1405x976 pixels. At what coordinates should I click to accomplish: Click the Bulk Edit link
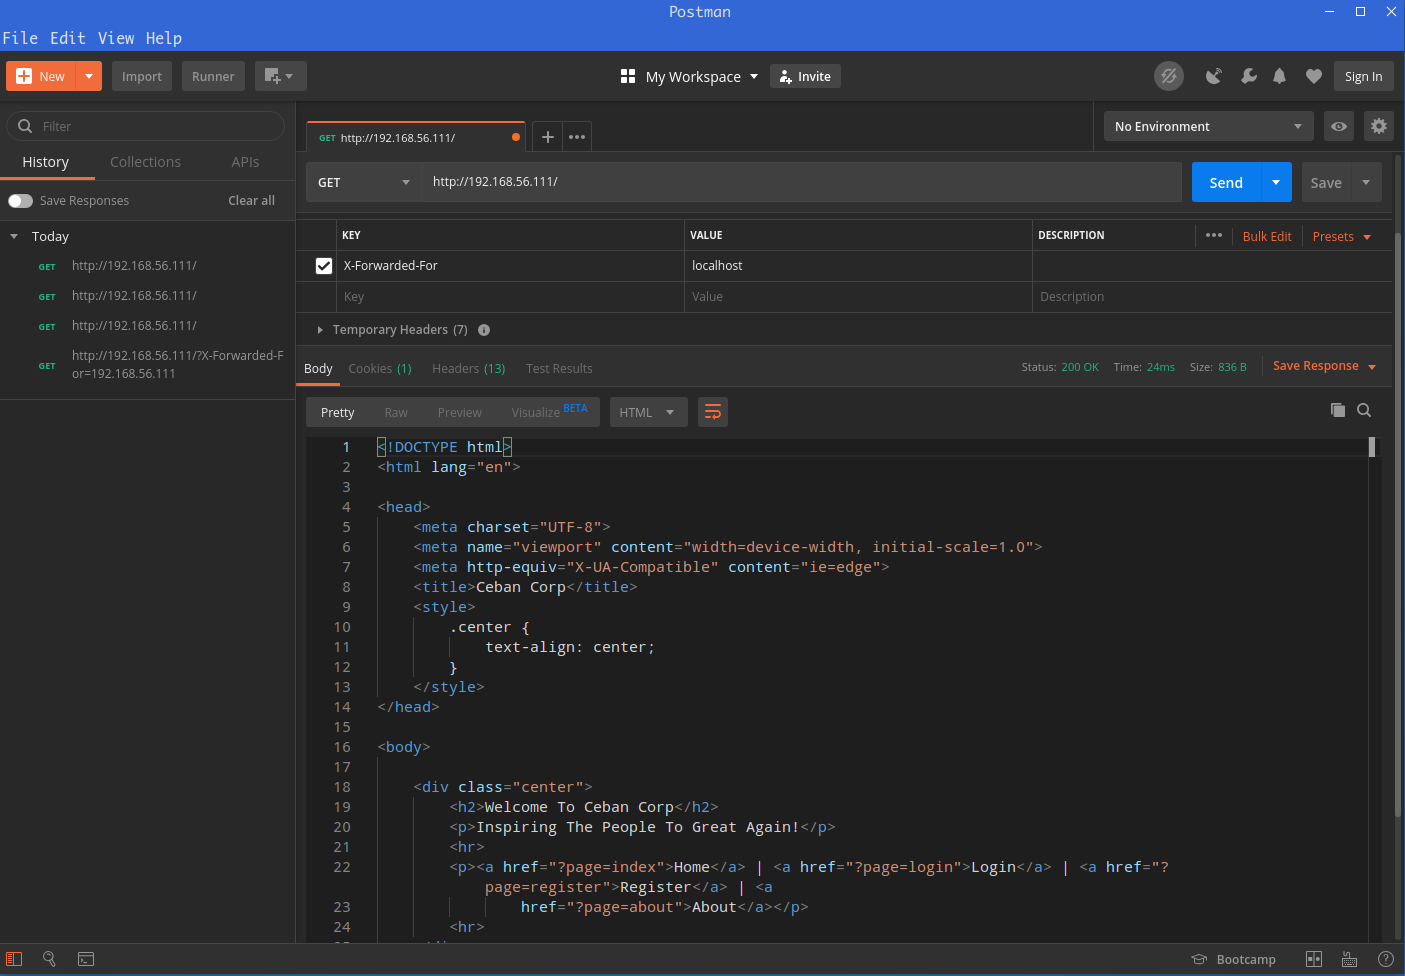(x=1267, y=237)
